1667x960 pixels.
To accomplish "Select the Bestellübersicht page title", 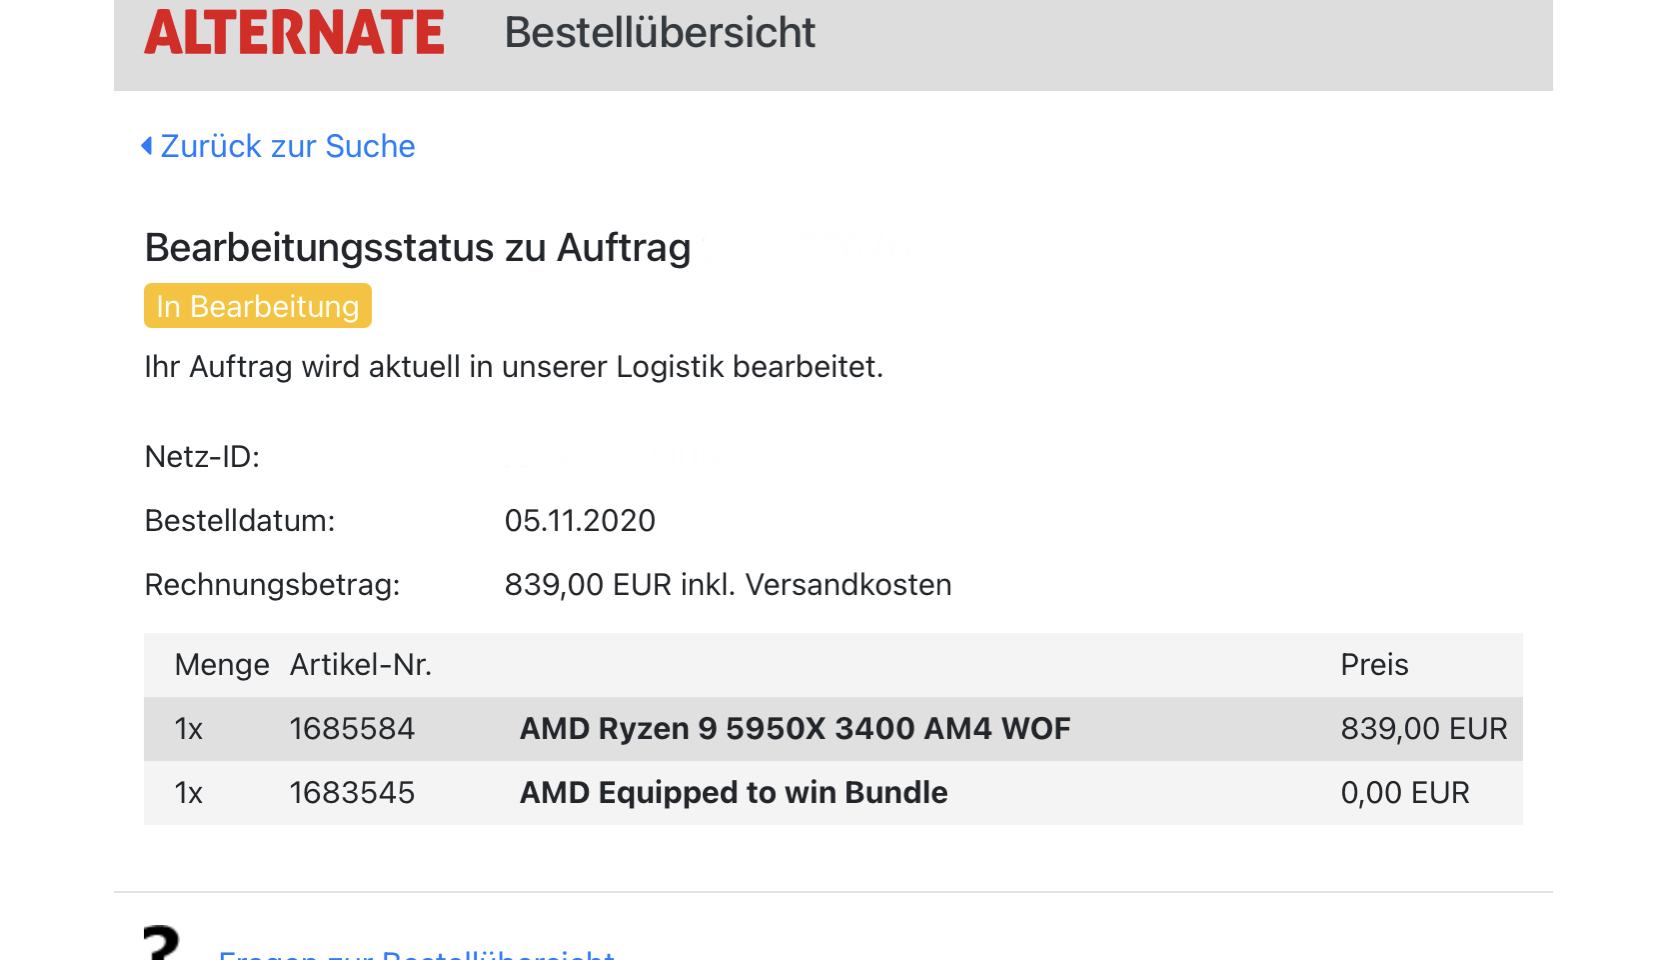I will tap(659, 32).
